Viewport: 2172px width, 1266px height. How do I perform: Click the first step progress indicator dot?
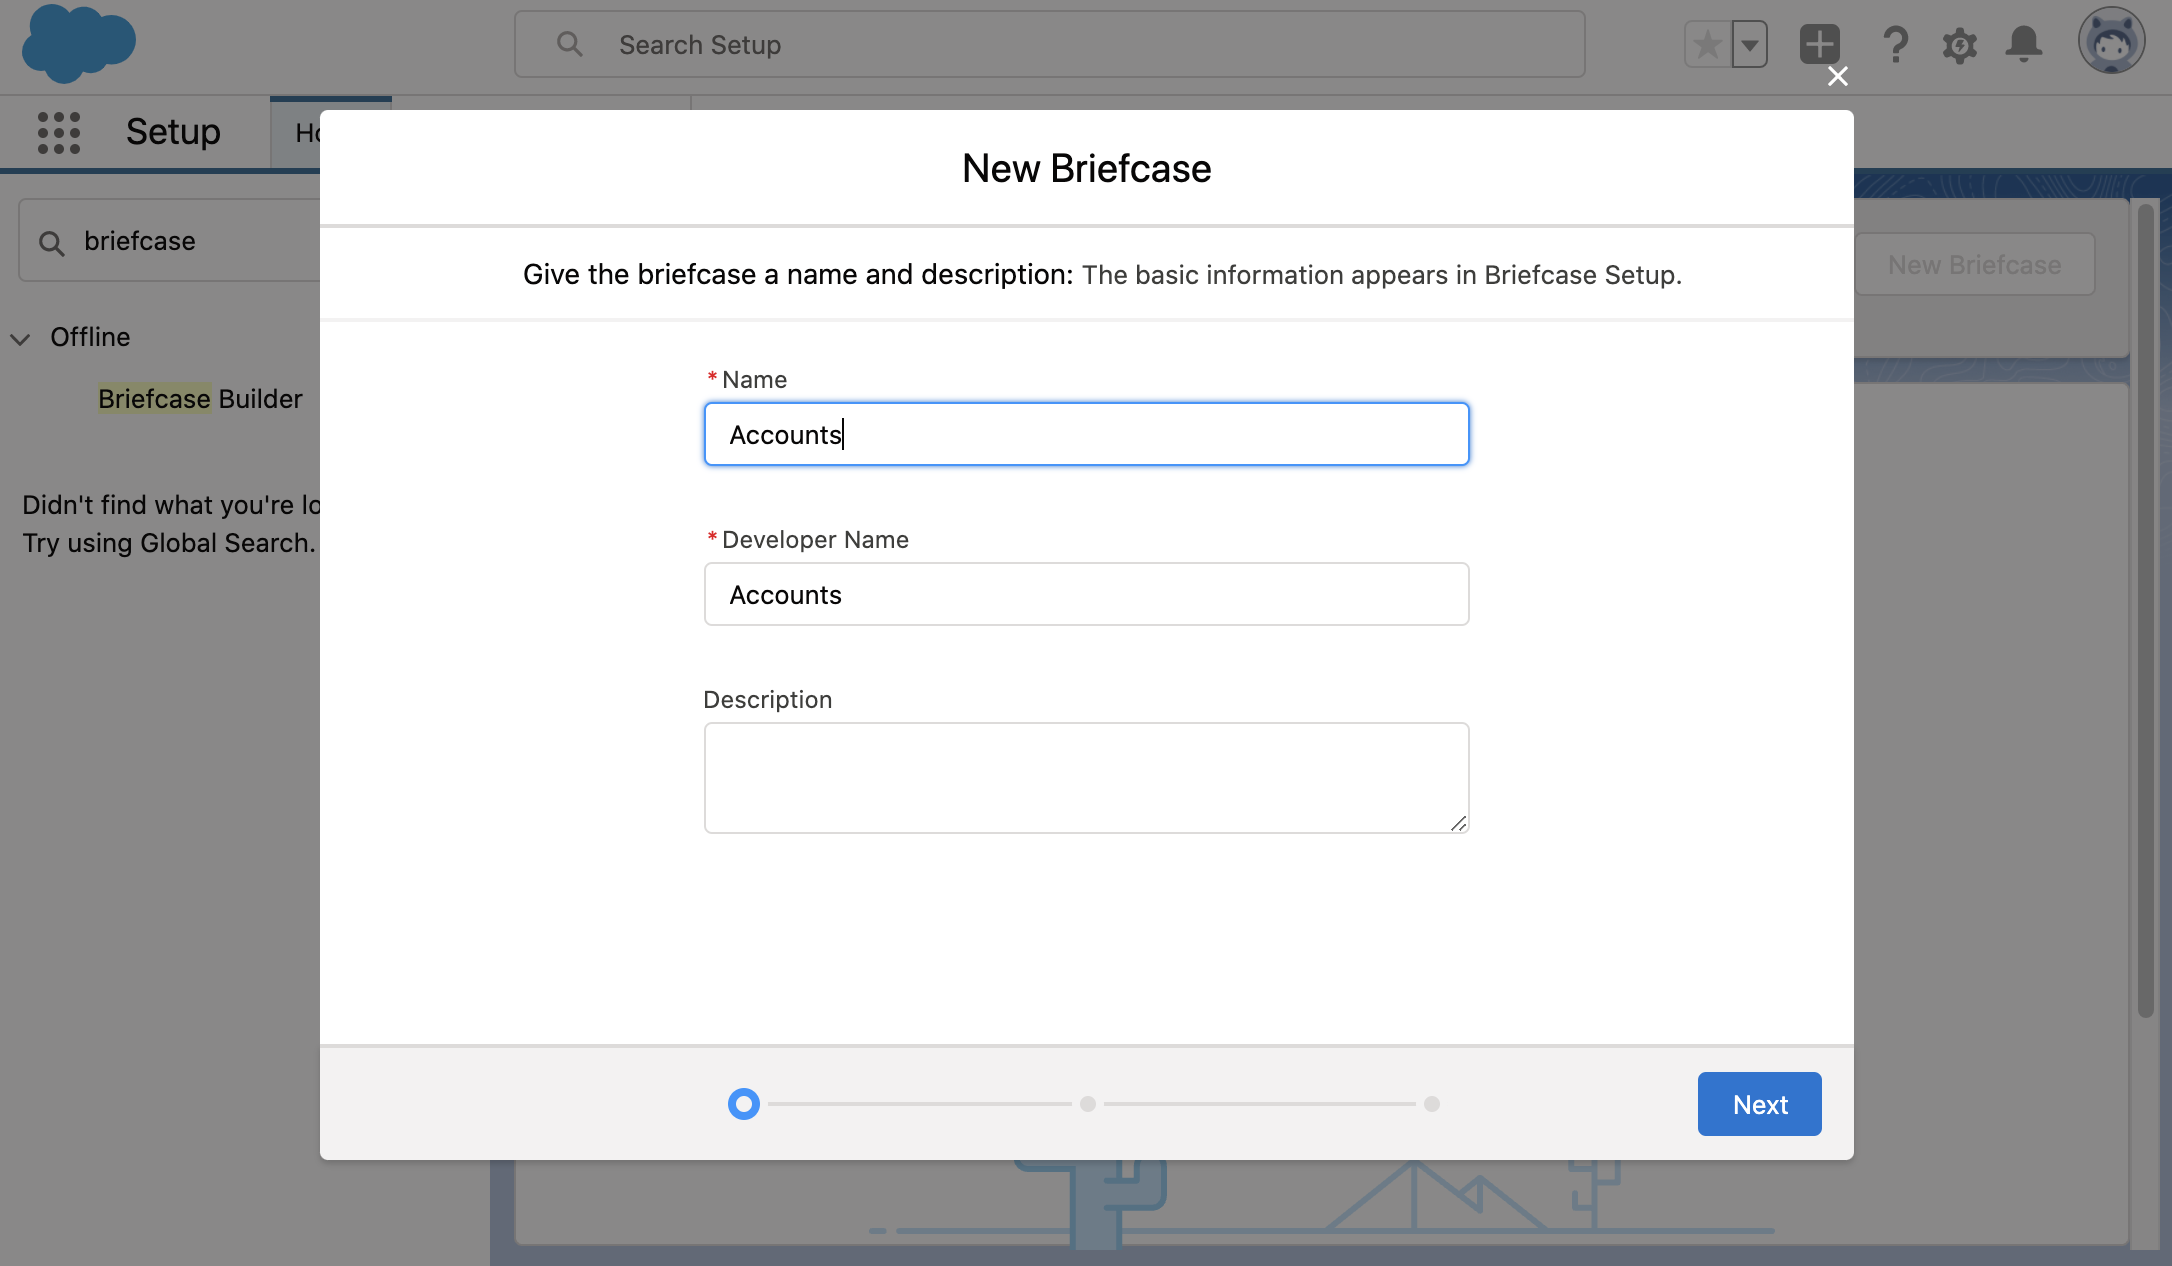pyautogui.click(x=742, y=1103)
